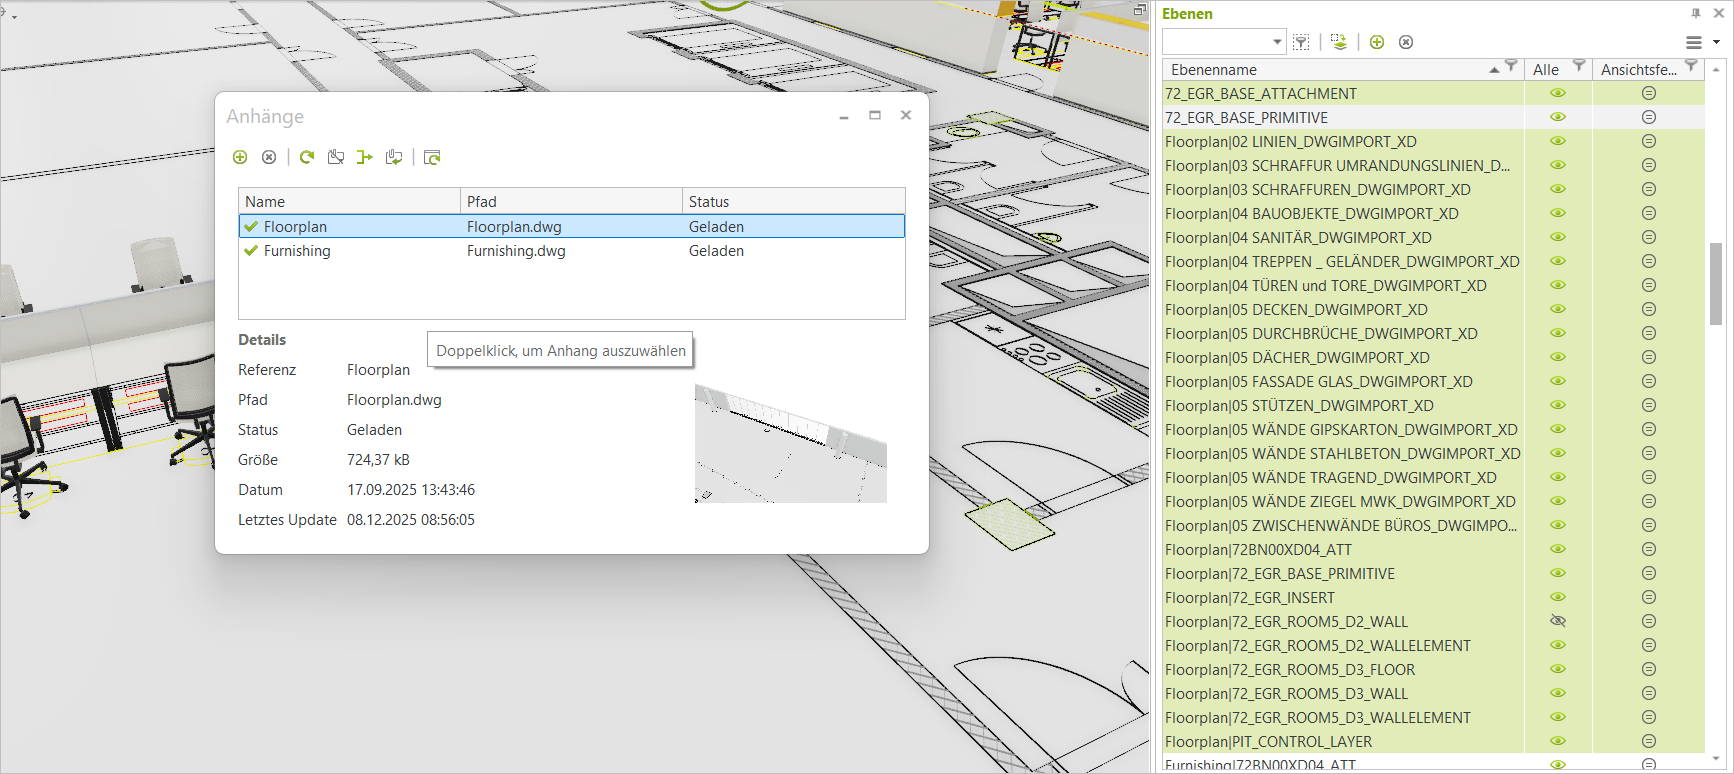Click viewport circle icon for Floorplan|72_EGR_INSERT
The height and width of the screenshot is (774, 1734).
point(1649,597)
